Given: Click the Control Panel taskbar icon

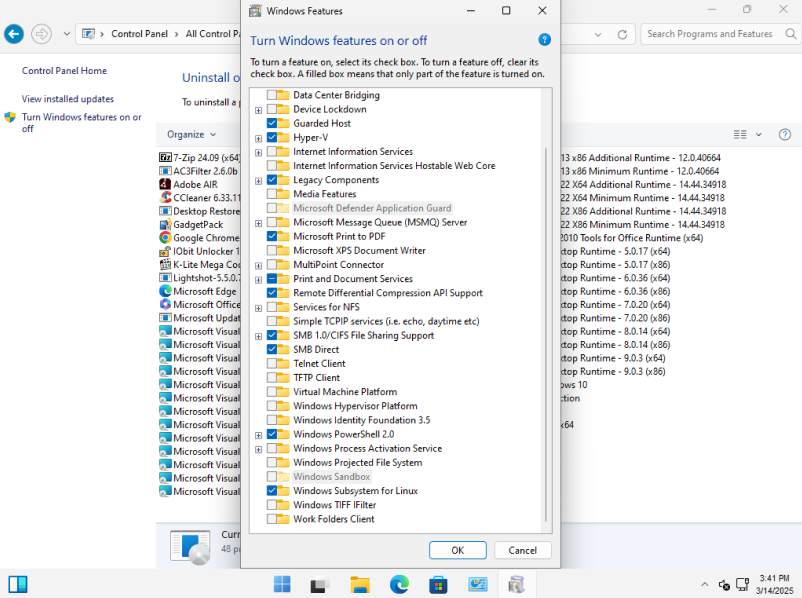Looking at the screenshot, I should tap(478, 584).
